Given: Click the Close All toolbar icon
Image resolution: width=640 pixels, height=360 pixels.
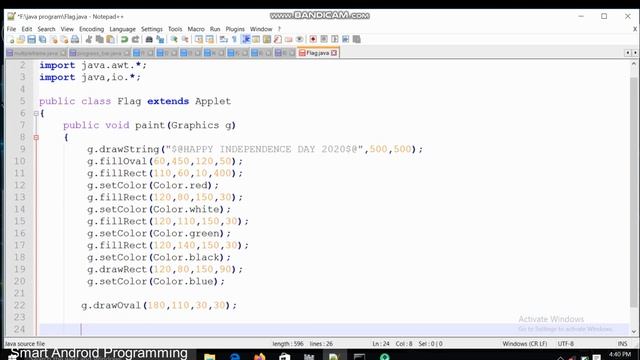Looking at the screenshot, I should [64, 40].
